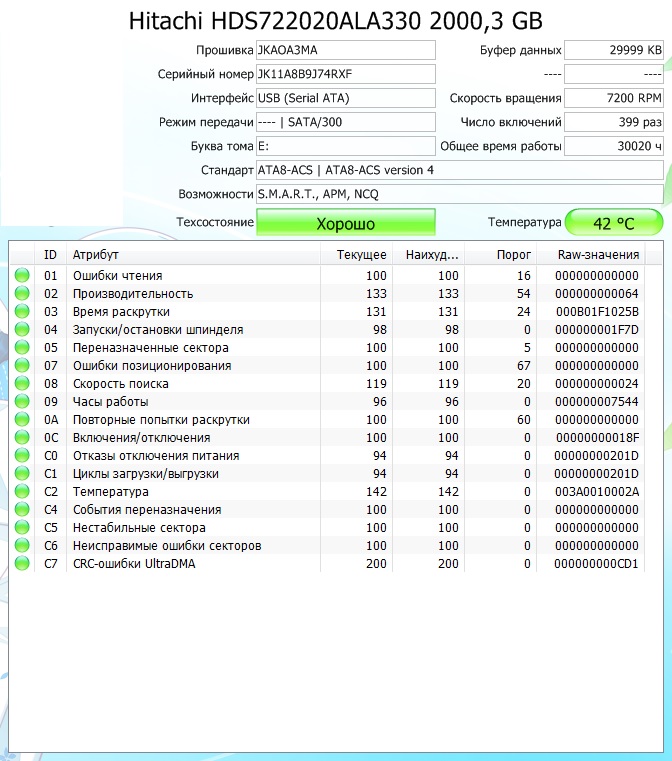Viewport: 672px width, 761px height.
Task: Select raw value 003A0010002A
Action: pyautogui.click(x=597, y=491)
